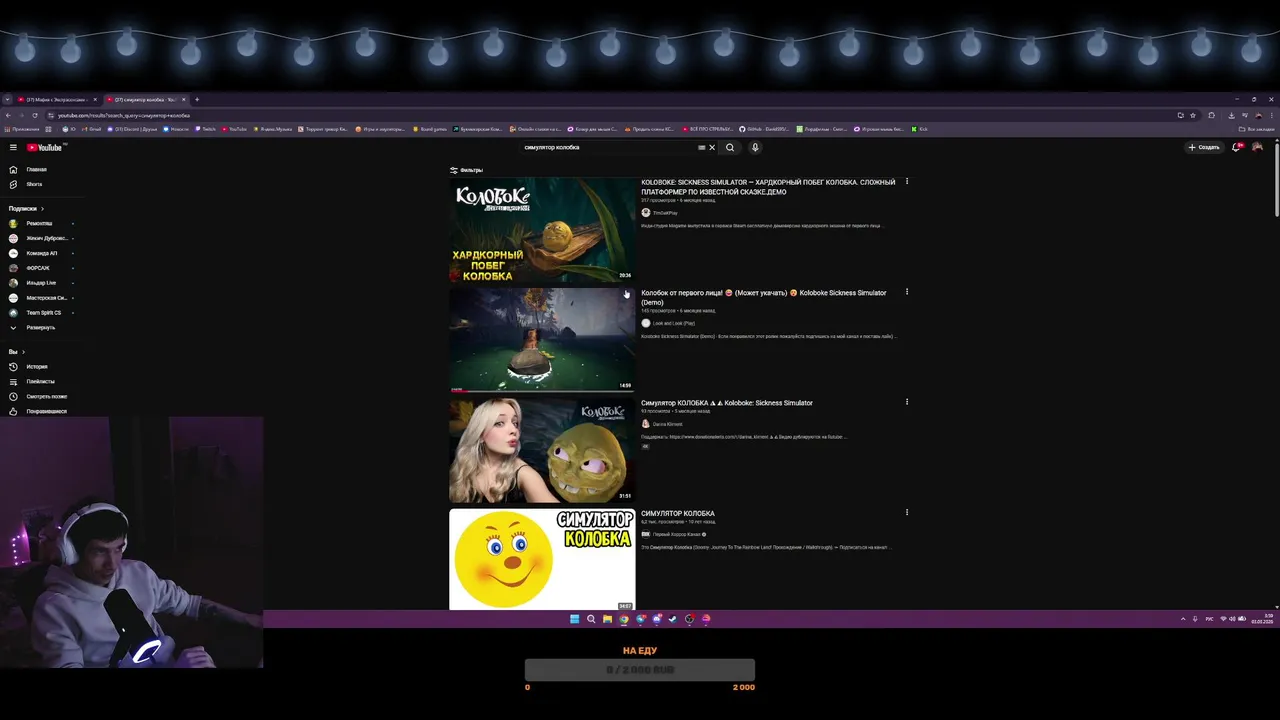Go to Главная in the sidebar
The width and height of the screenshot is (1280, 720).
point(36,169)
